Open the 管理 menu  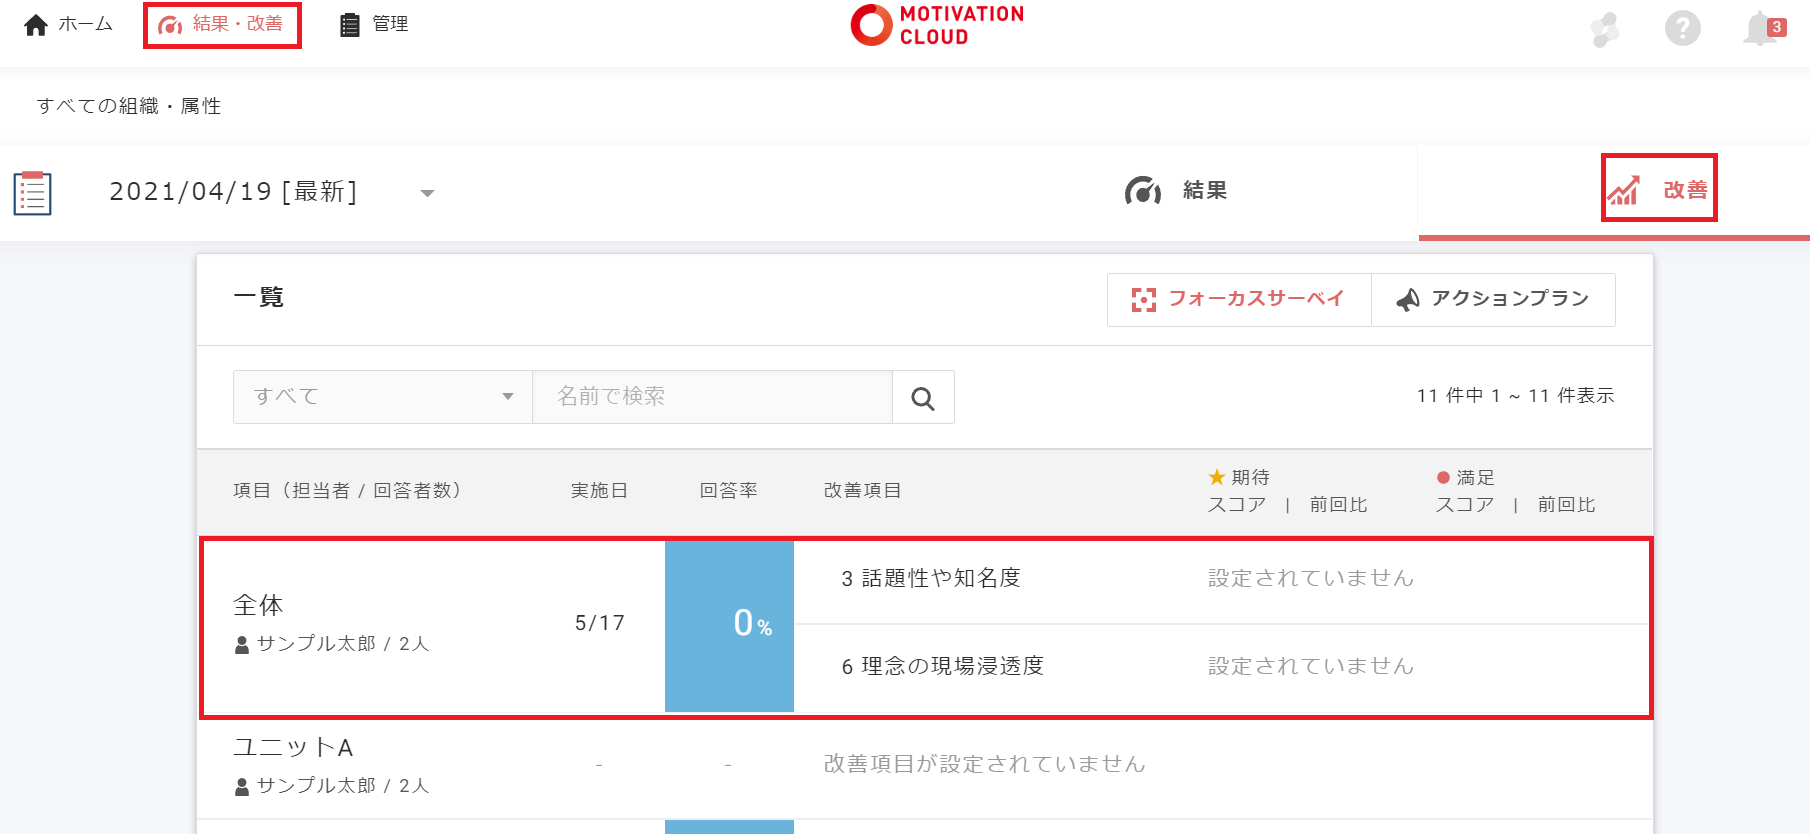pyautogui.click(x=375, y=24)
